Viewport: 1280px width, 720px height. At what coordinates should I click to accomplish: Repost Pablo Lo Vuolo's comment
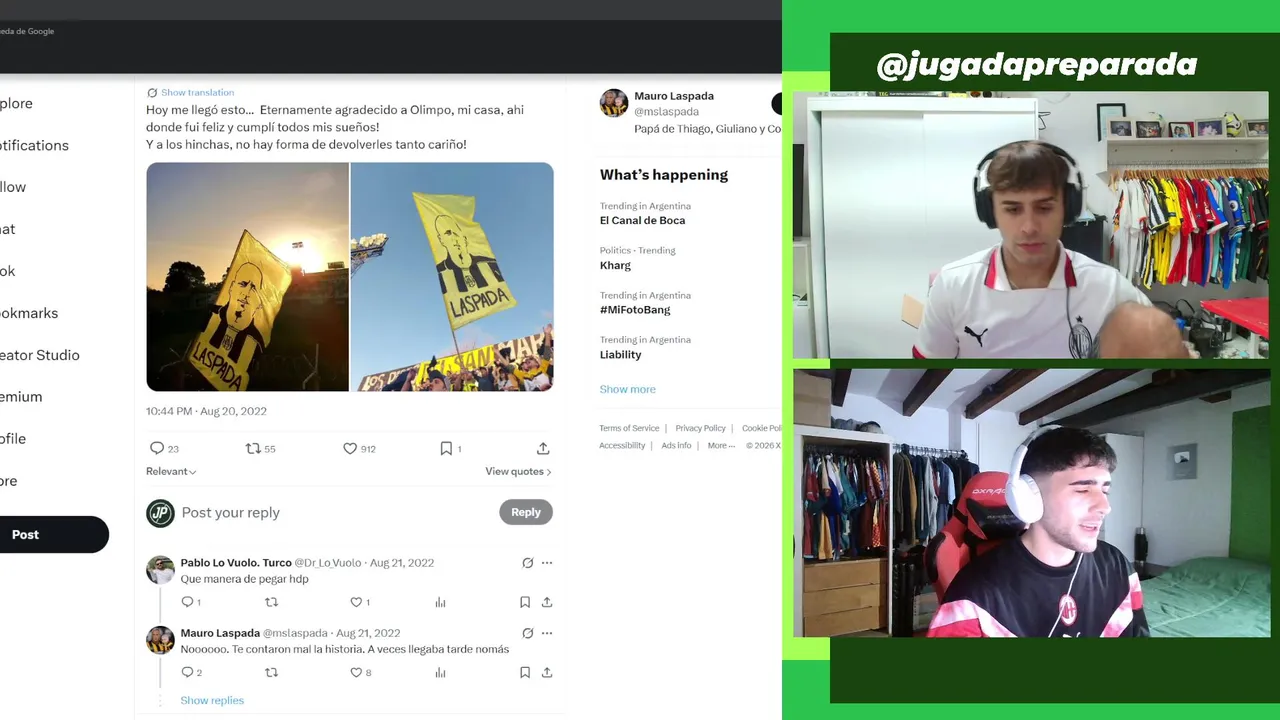tap(271, 602)
